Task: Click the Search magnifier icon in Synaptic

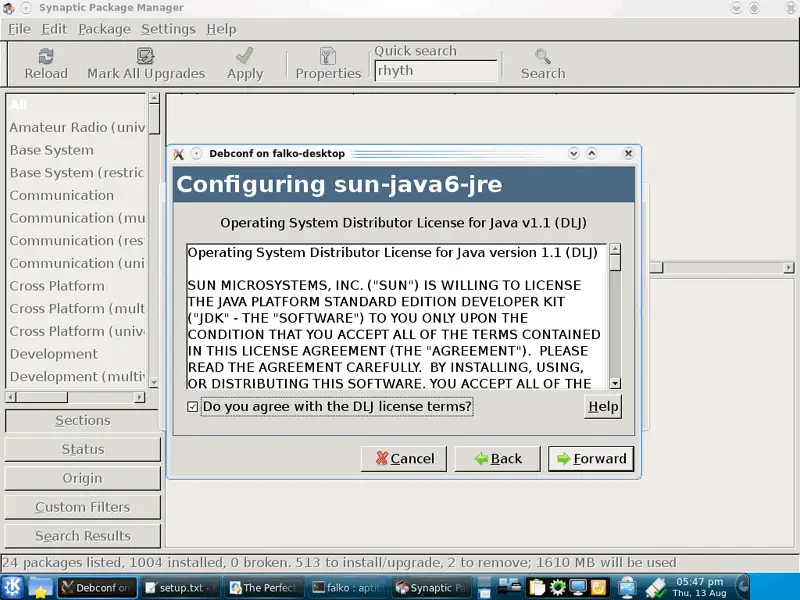Action: pos(543,56)
